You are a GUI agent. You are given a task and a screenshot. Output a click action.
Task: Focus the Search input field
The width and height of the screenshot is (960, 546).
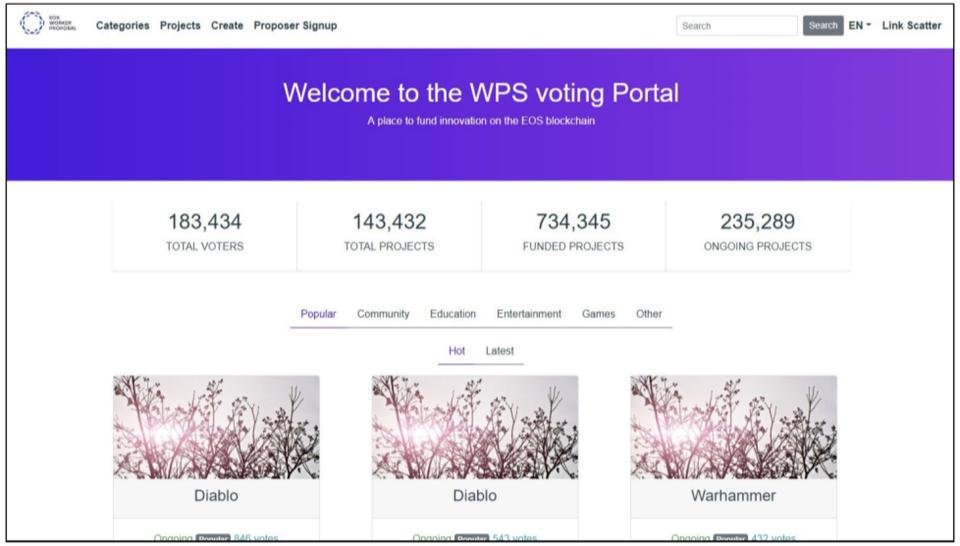click(737, 26)
